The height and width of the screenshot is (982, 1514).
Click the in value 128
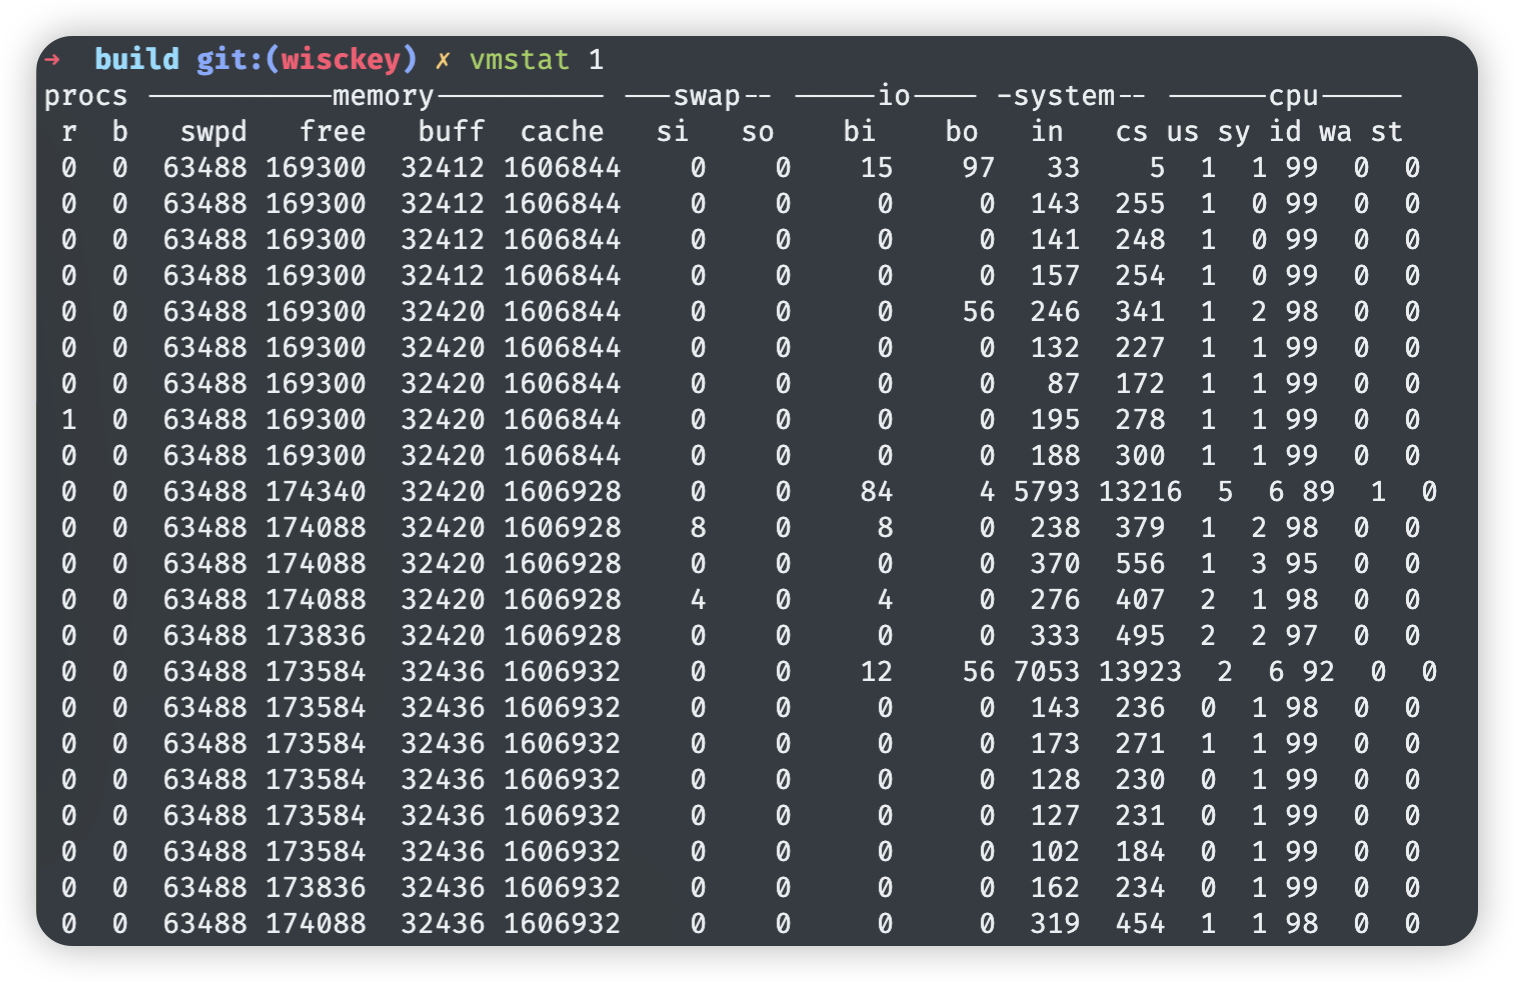pyautogui.click(x=1055, y=780)
